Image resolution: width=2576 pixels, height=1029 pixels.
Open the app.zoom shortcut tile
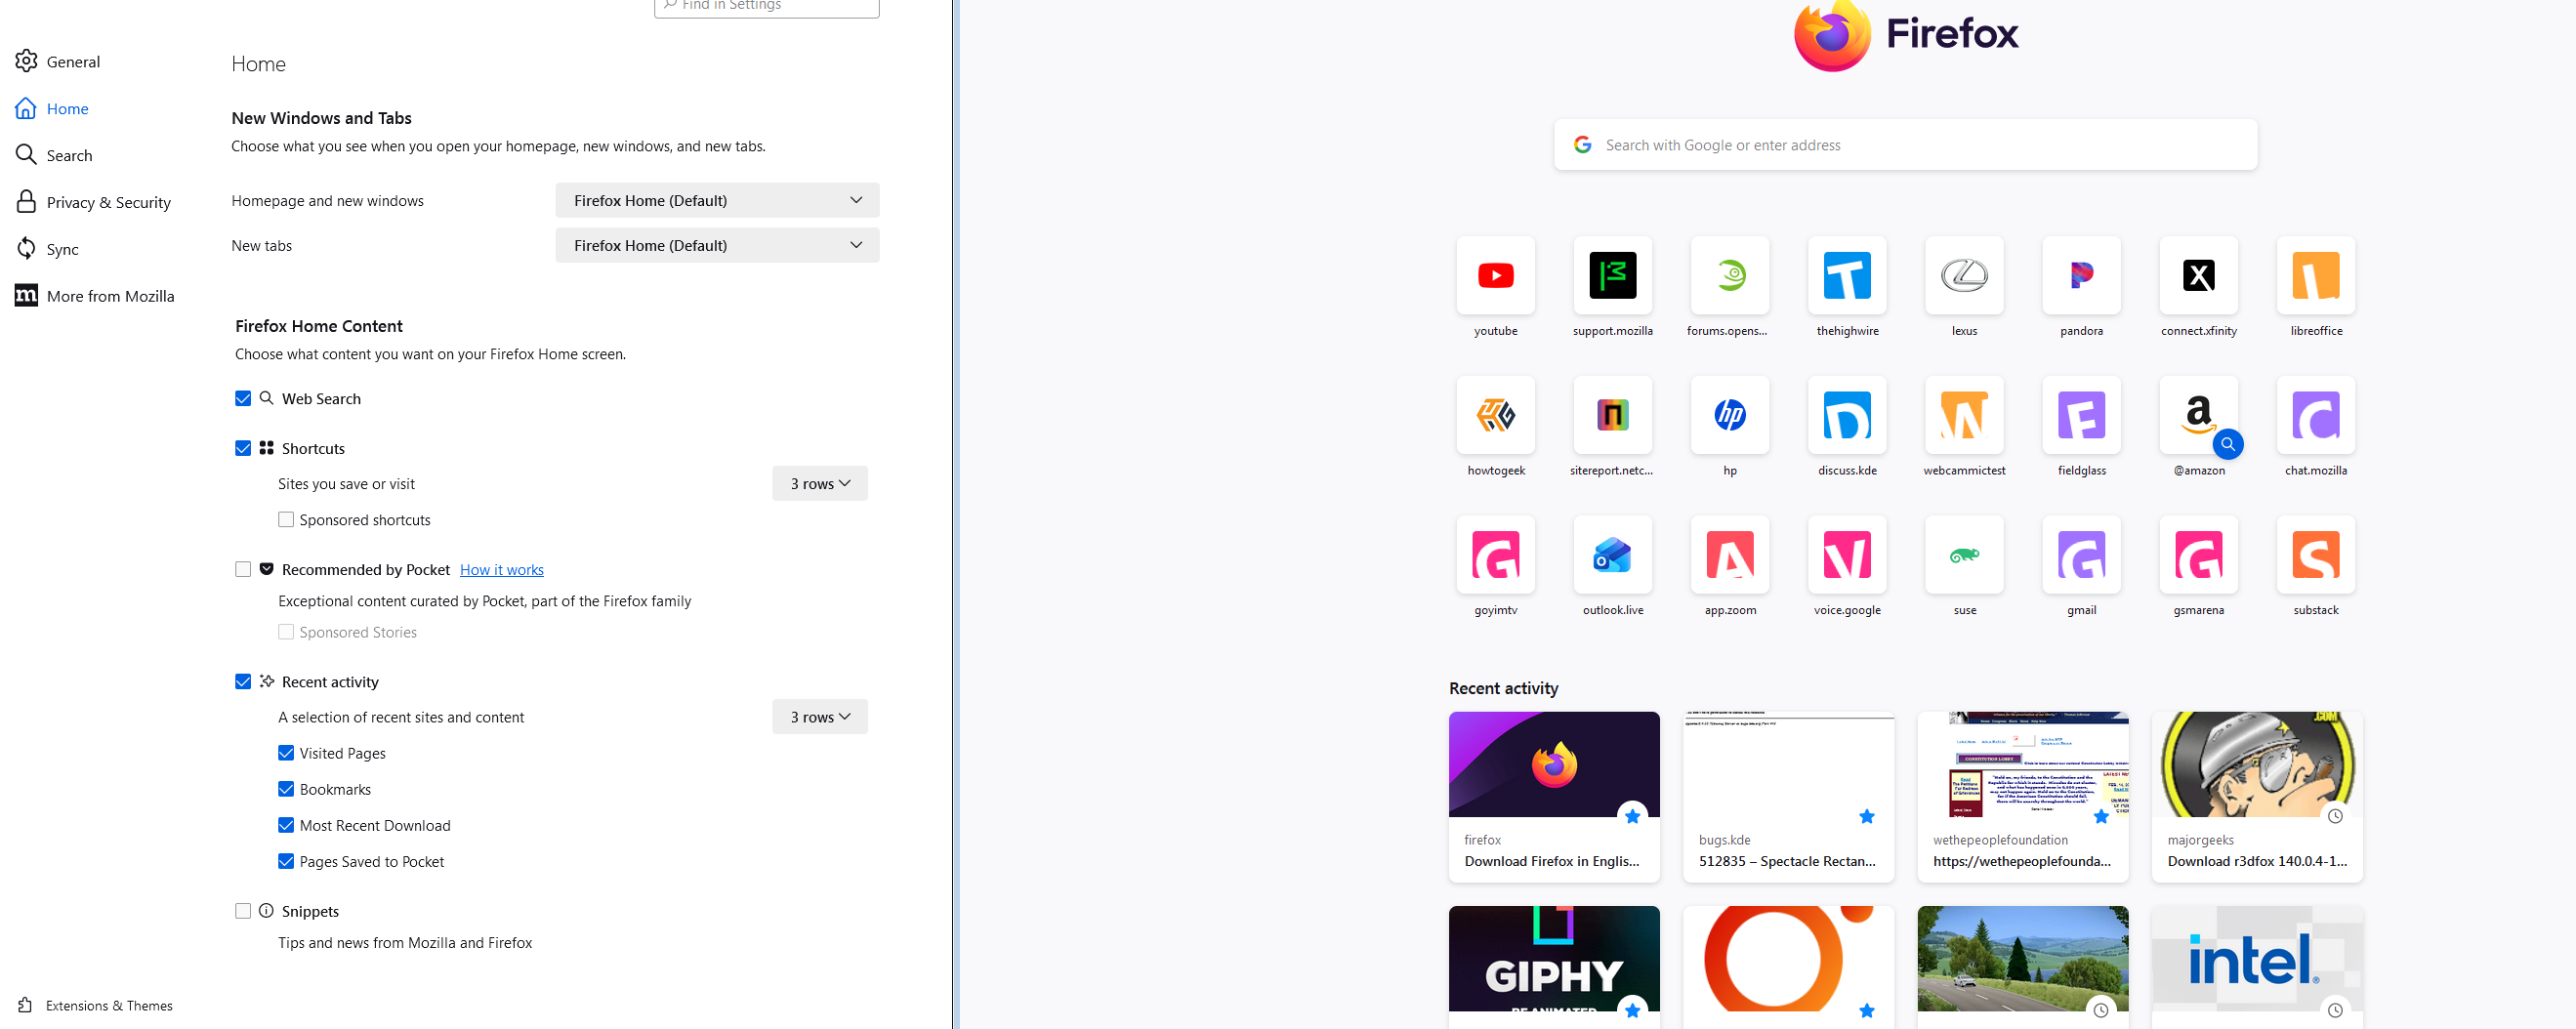click(1729, 555)
